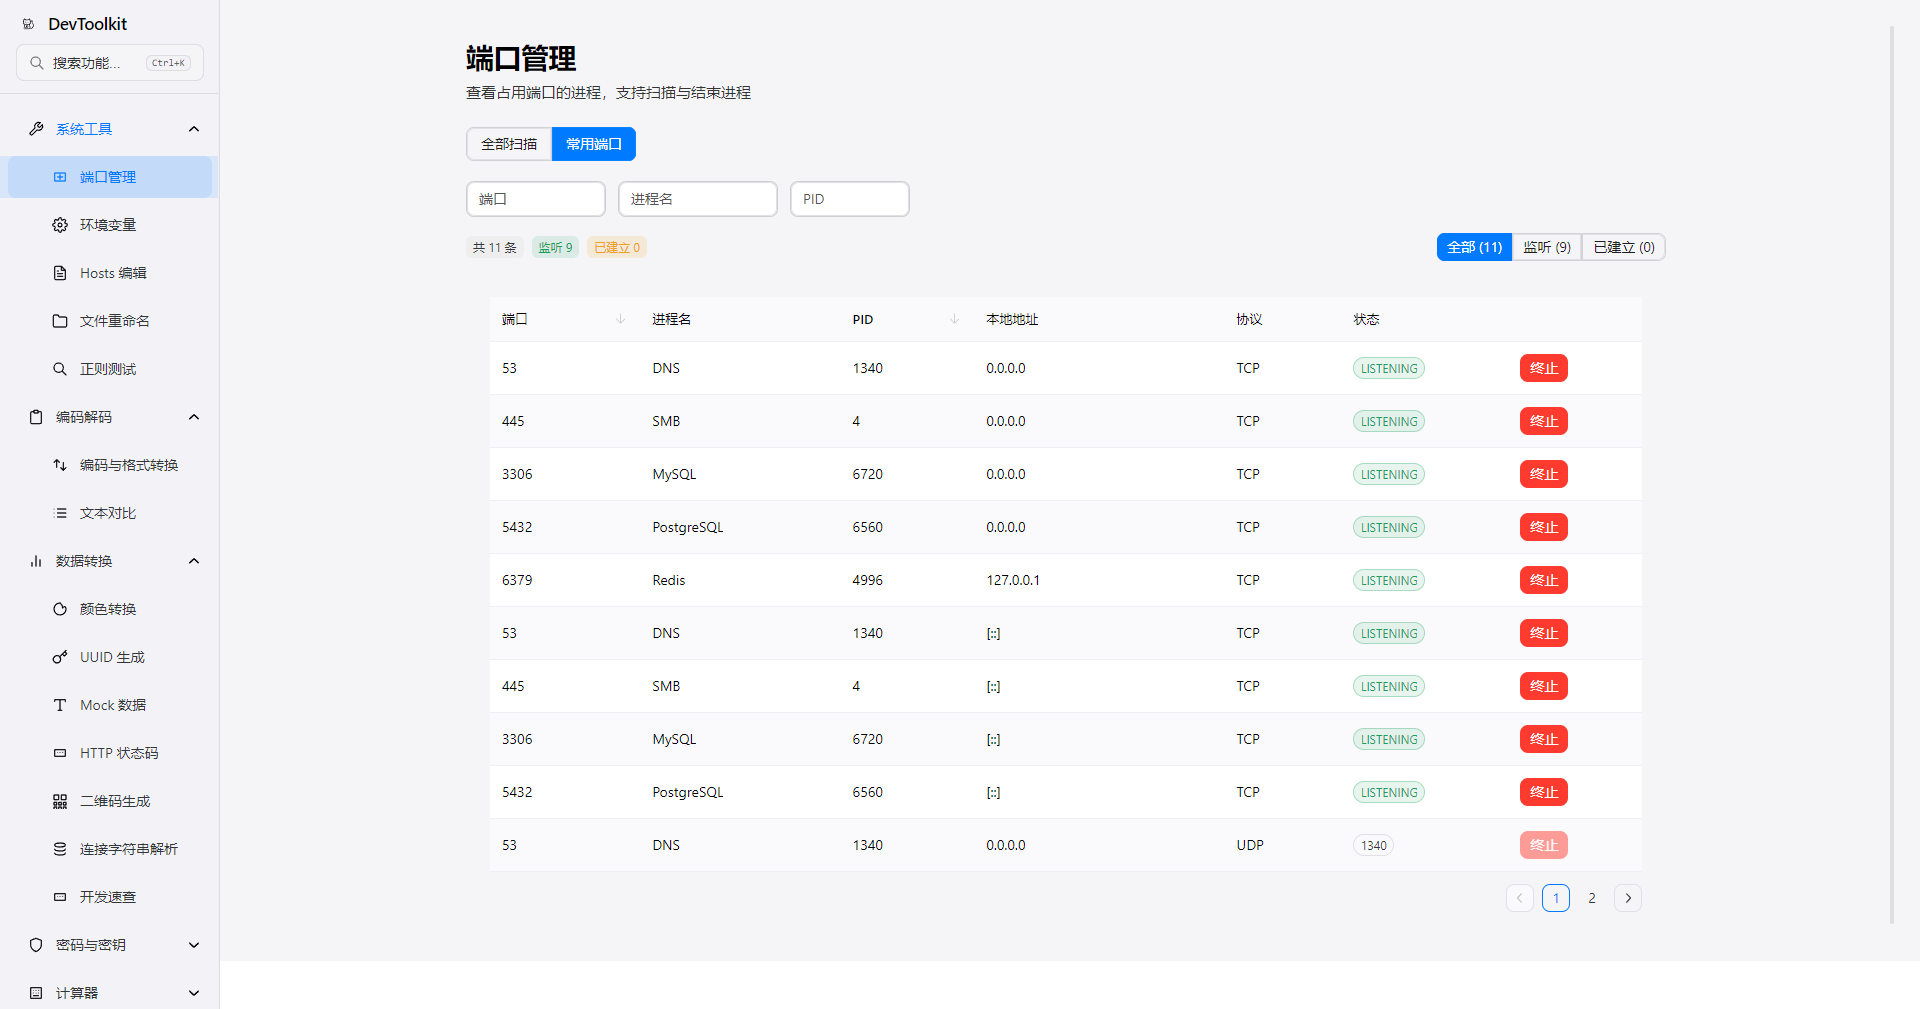
Task: Collapse the 系统工具 sidebar section
Action: 194,129
